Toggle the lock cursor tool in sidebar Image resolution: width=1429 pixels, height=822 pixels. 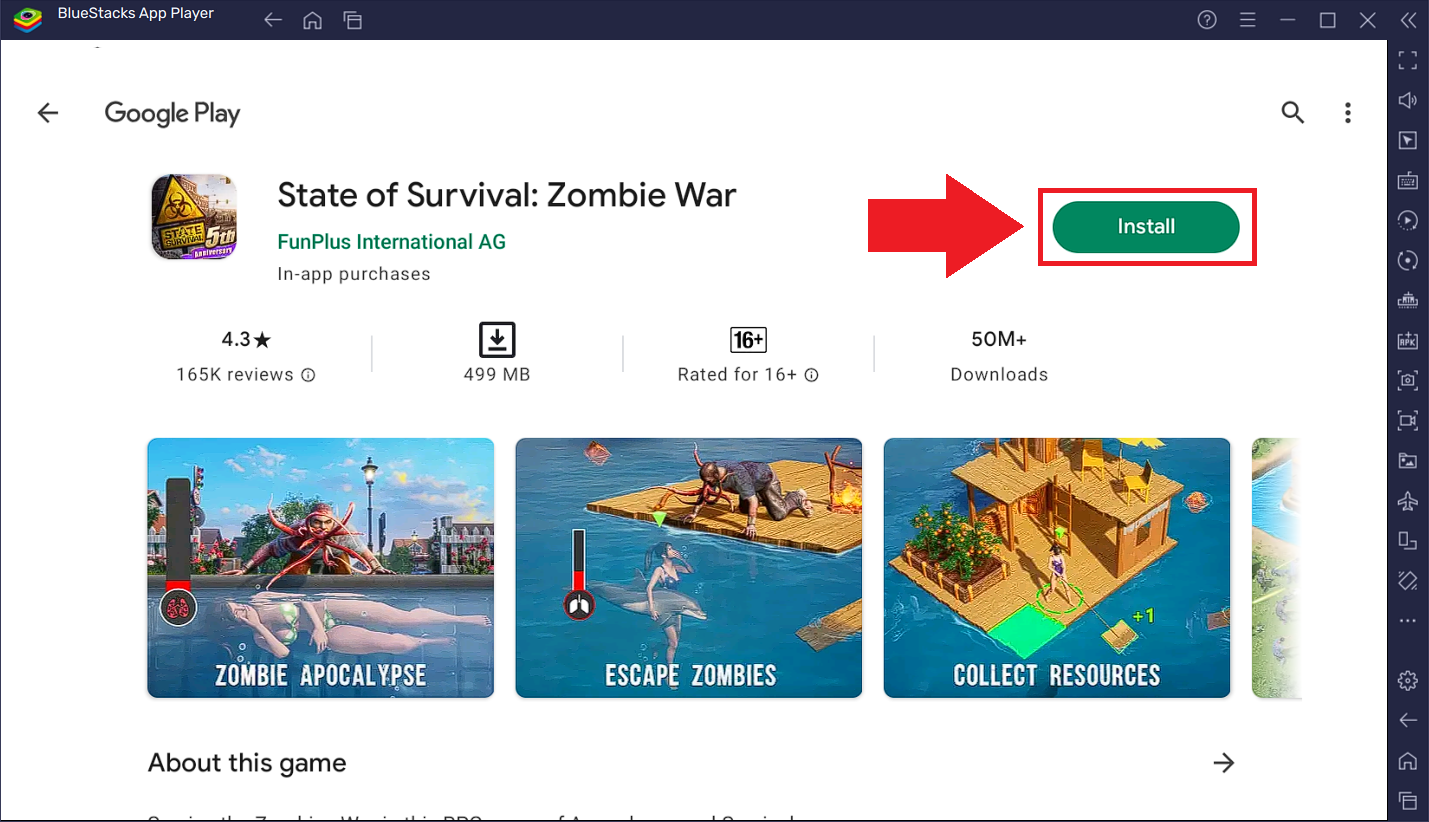pos(1408,140)
